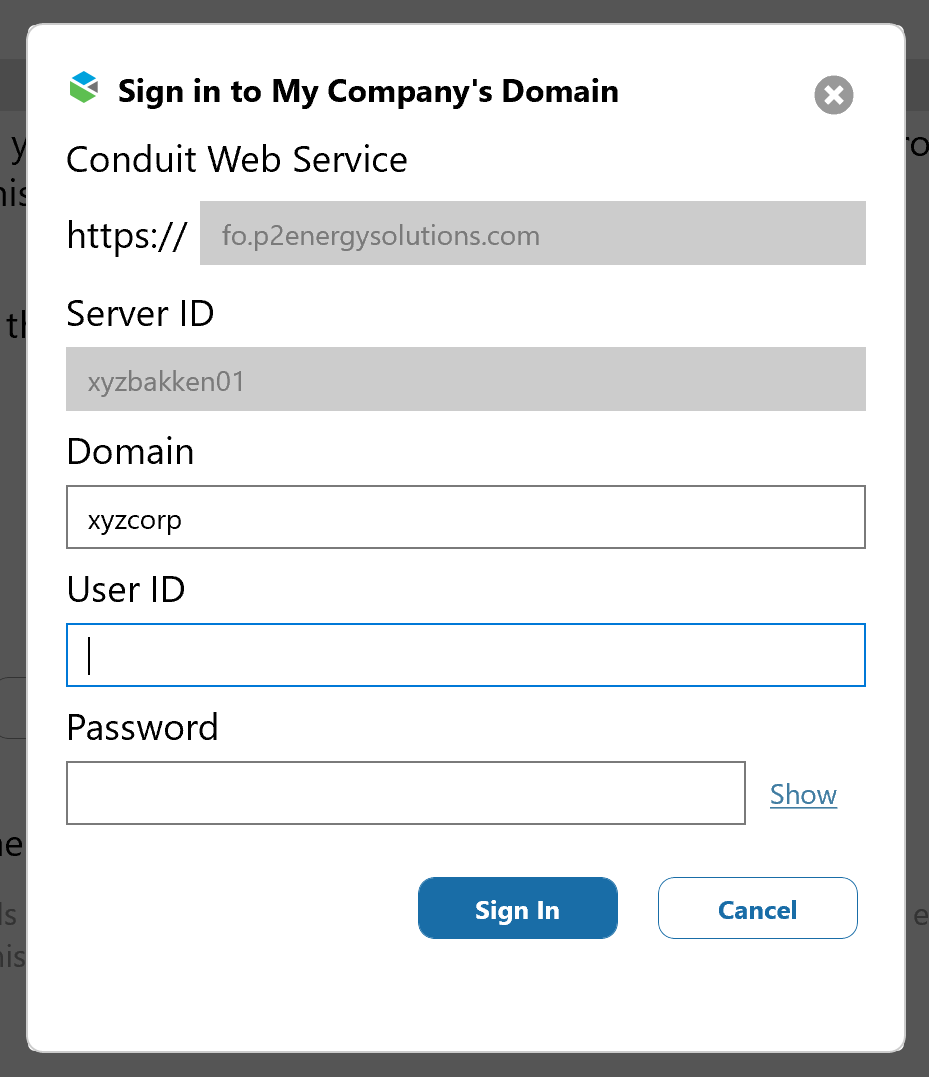Click the dialog title 'Sign in to My Company's Domain'

coord(368,92)
